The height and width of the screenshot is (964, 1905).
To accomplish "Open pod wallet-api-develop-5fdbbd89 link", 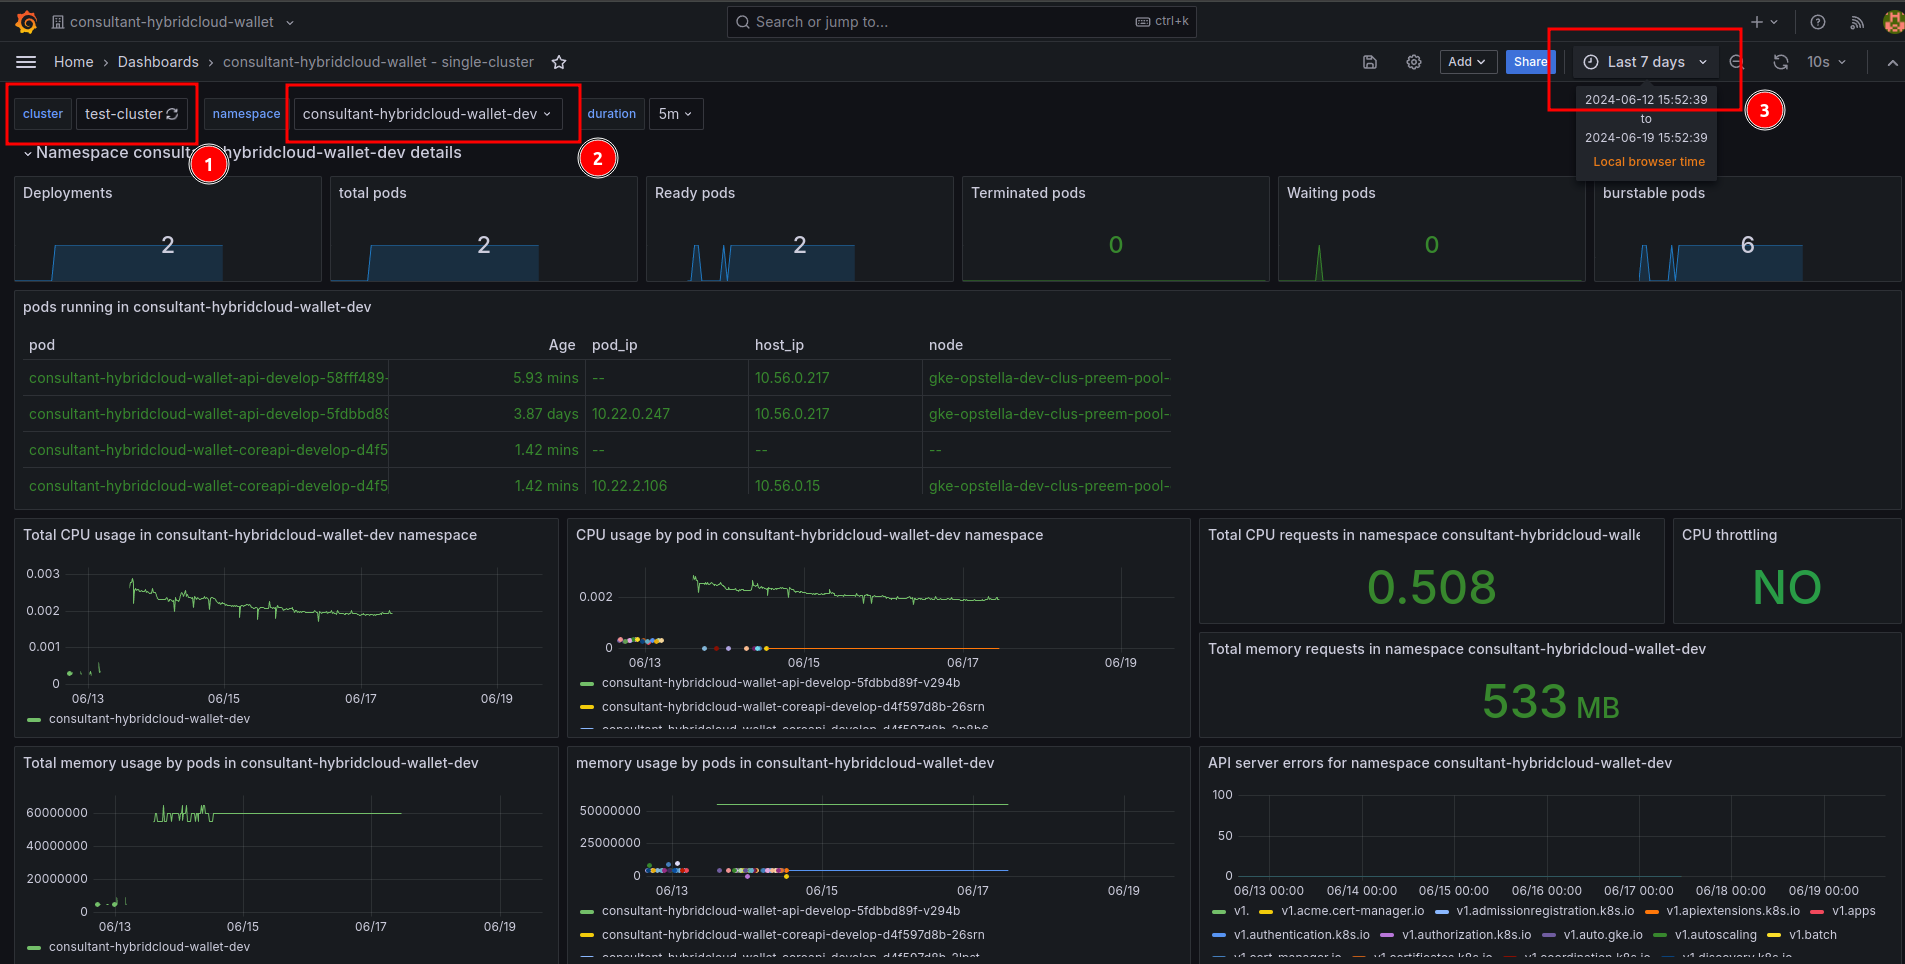I will click(208, 414).
